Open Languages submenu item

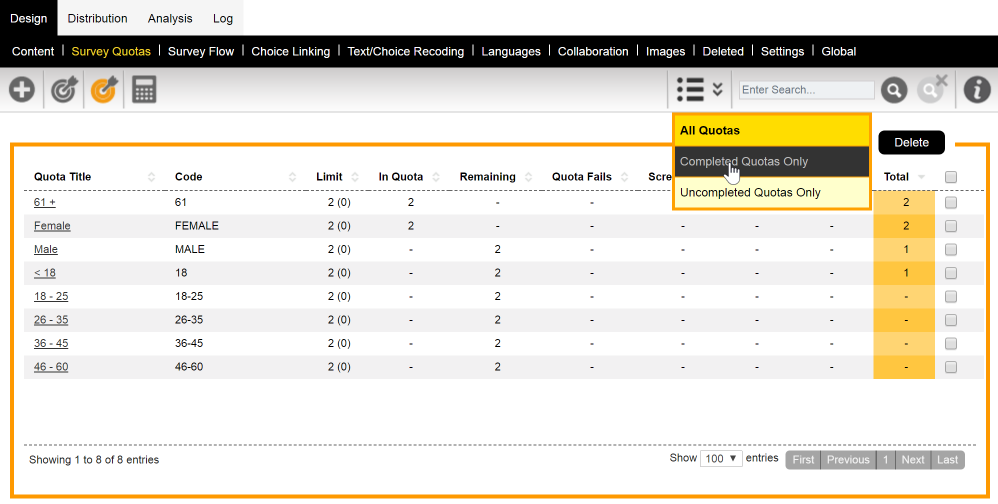coord(511,52)
